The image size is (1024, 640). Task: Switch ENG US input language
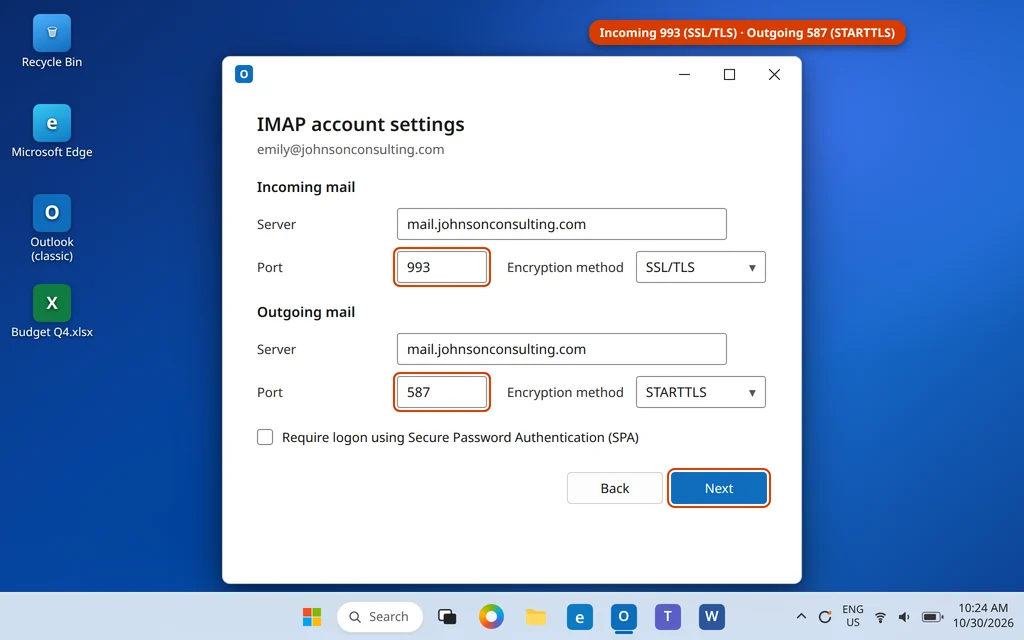[853, 616]
